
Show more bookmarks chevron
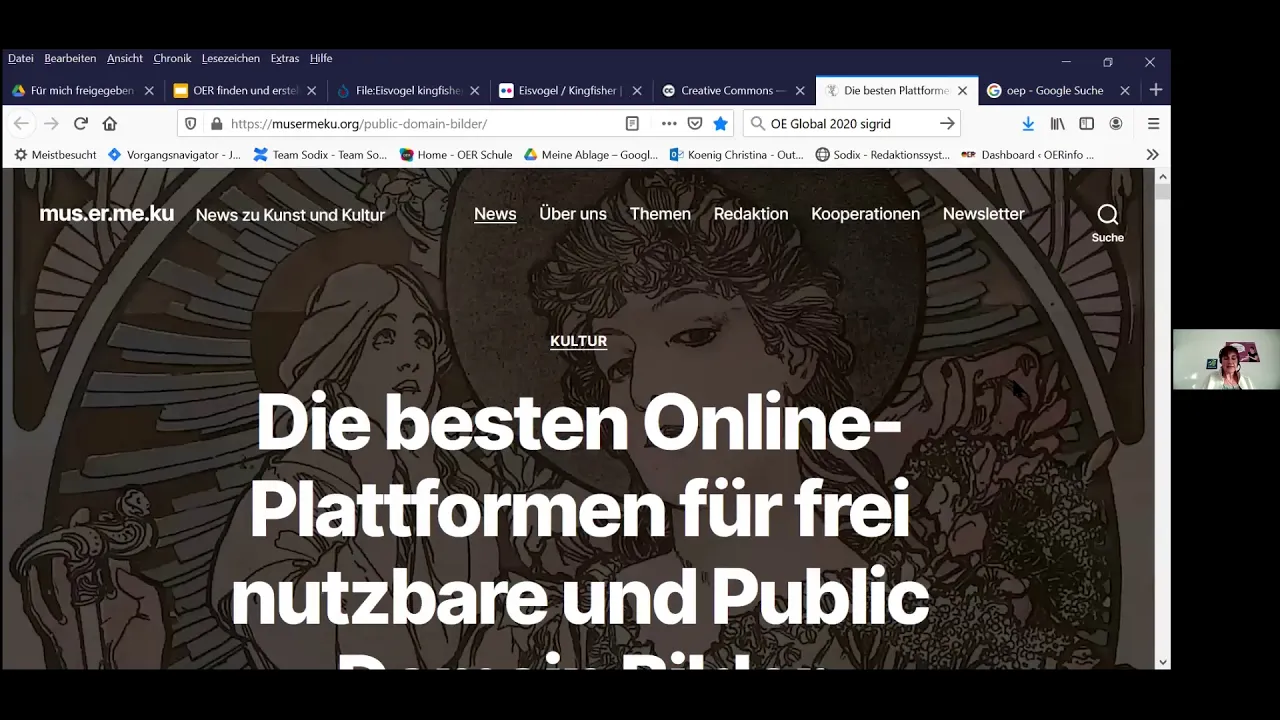click(1153, 154)
